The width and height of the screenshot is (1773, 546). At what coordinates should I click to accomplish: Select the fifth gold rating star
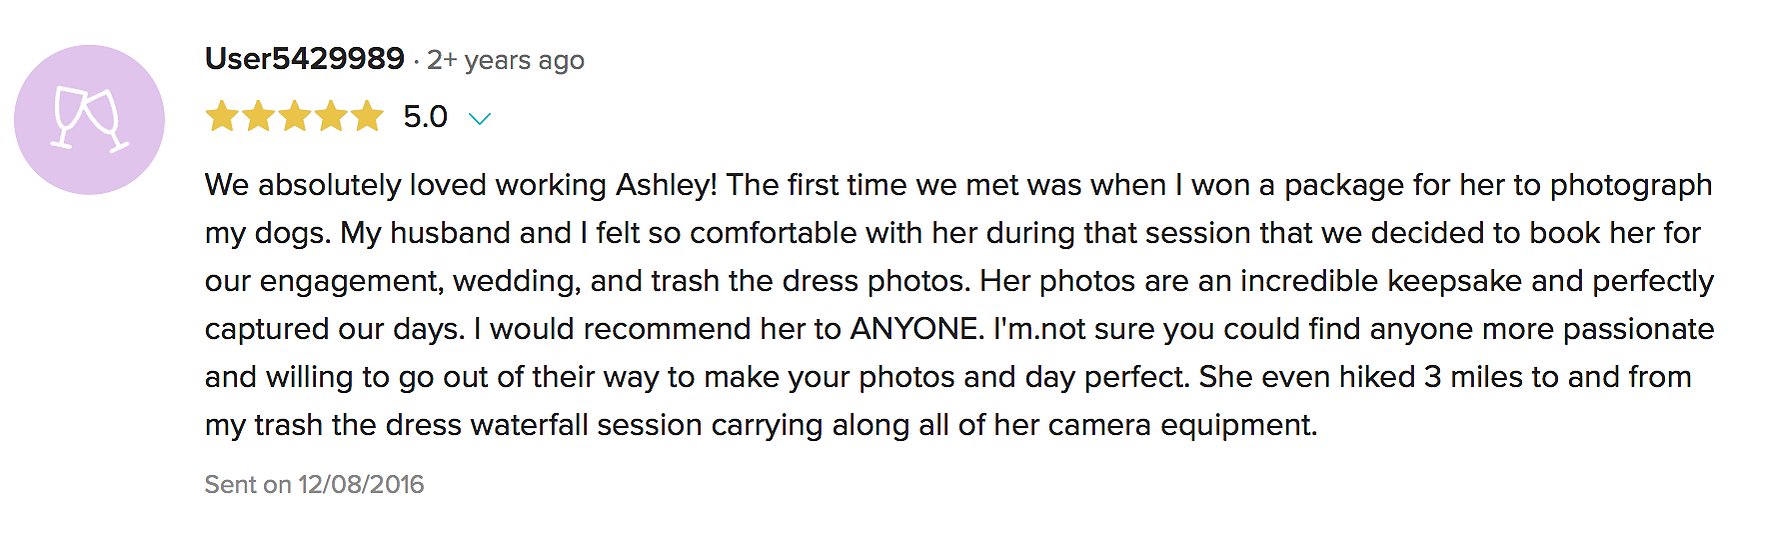click(x=366, y=116)
